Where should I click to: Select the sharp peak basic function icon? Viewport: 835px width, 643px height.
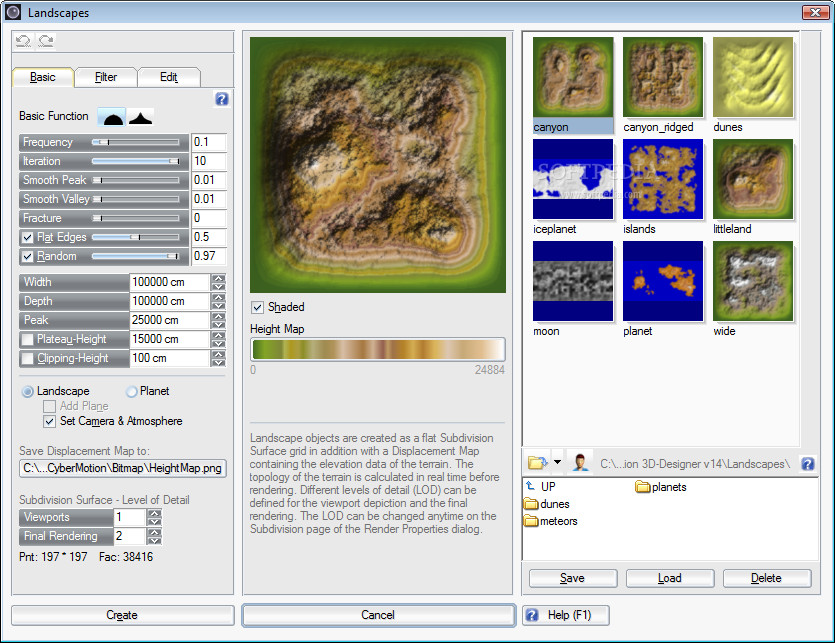[140, 117]
